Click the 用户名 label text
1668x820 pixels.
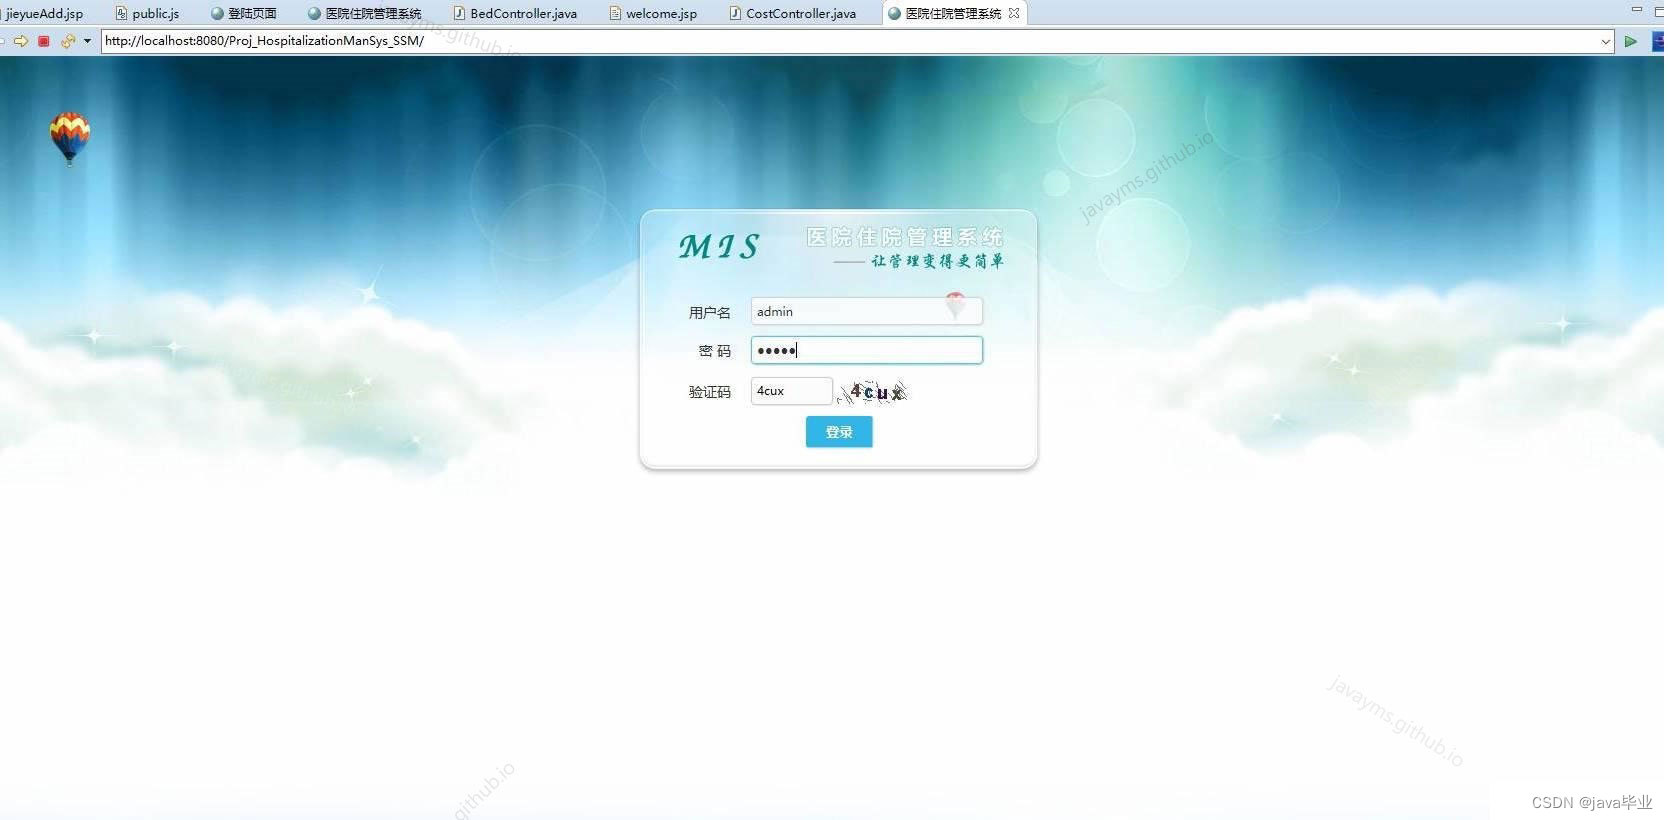click(709, 313)
